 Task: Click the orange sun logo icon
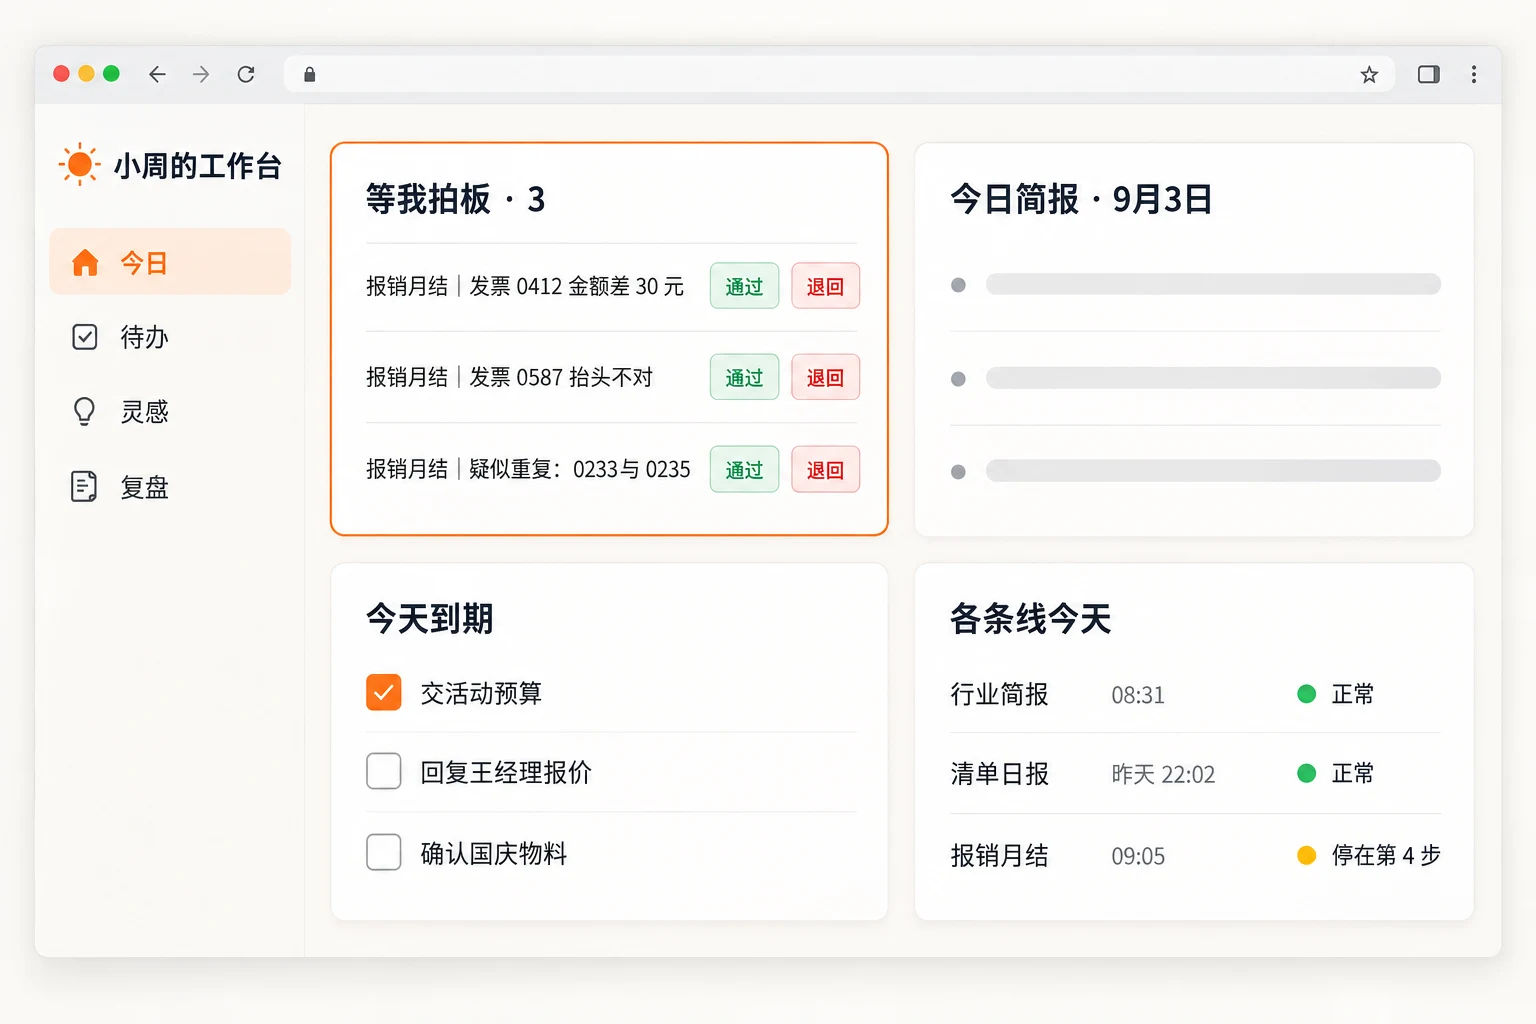[80, 164]
